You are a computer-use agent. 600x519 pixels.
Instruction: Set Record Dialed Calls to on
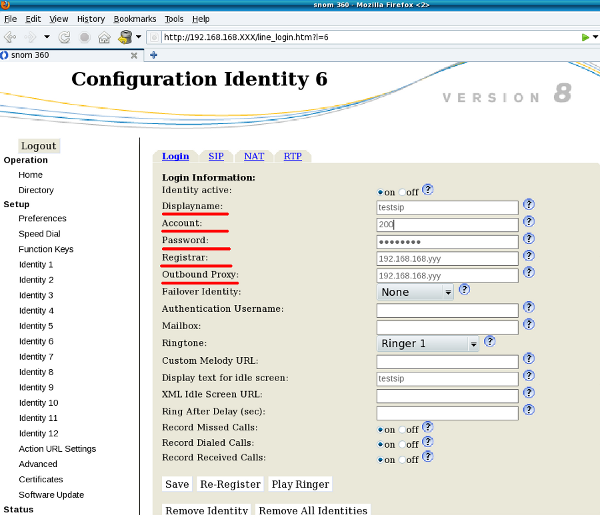point(380,445)
